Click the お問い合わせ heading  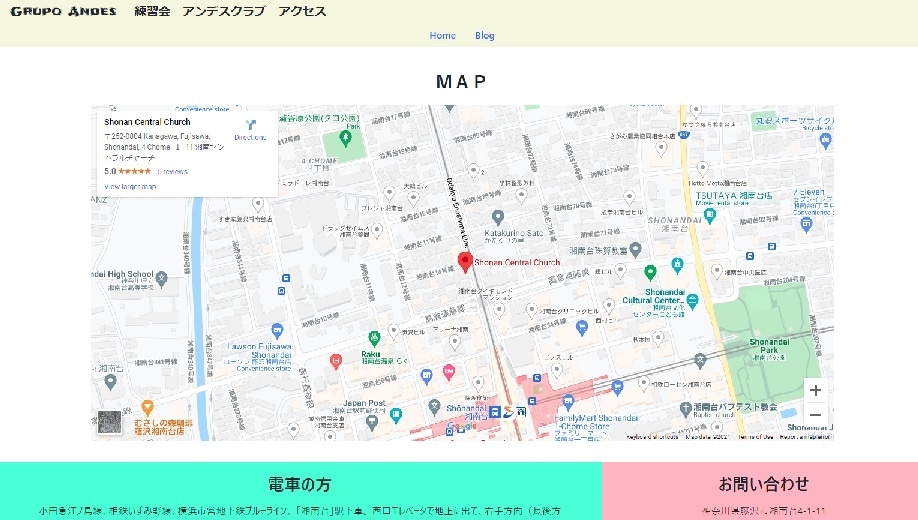coord(763,484)
